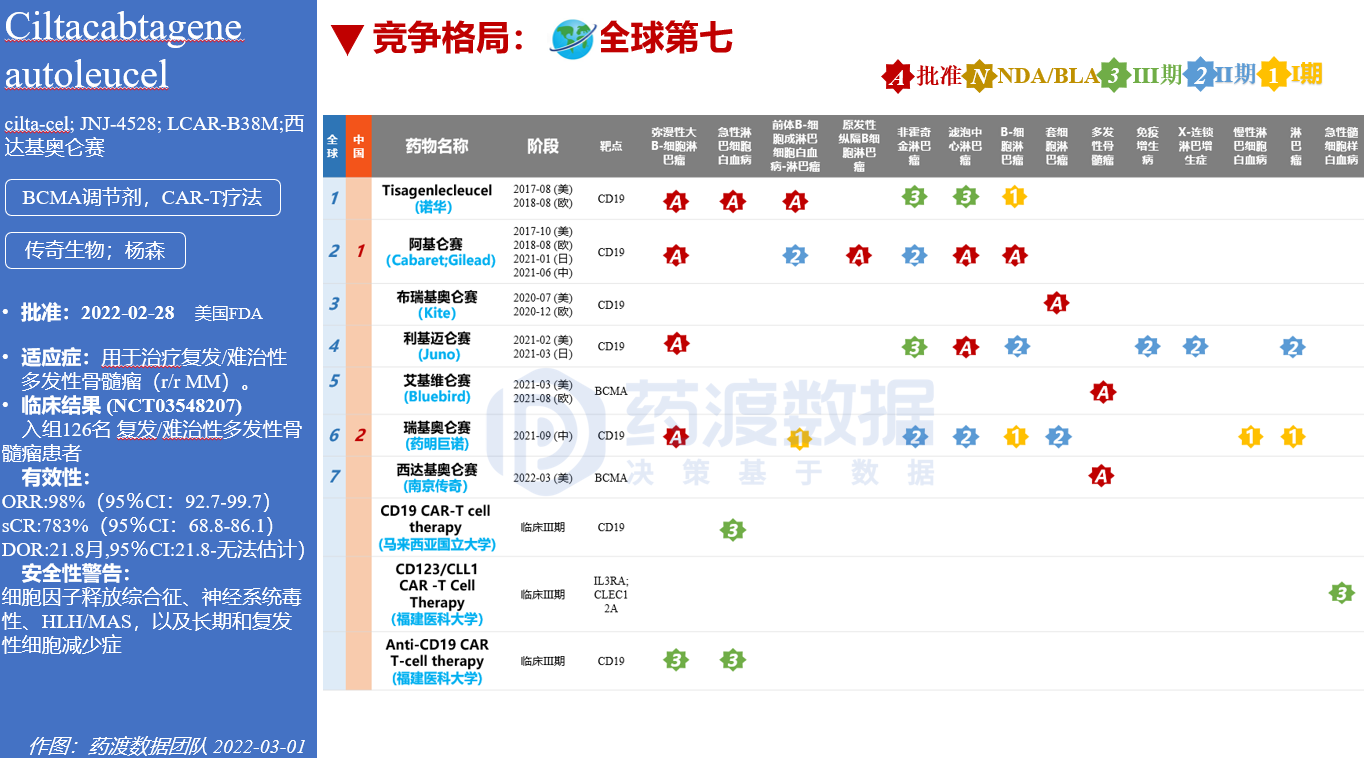Click the blue 2 II期 legend icon
Viewport: 1364px width, 759px height.
tap(1200, 76)
